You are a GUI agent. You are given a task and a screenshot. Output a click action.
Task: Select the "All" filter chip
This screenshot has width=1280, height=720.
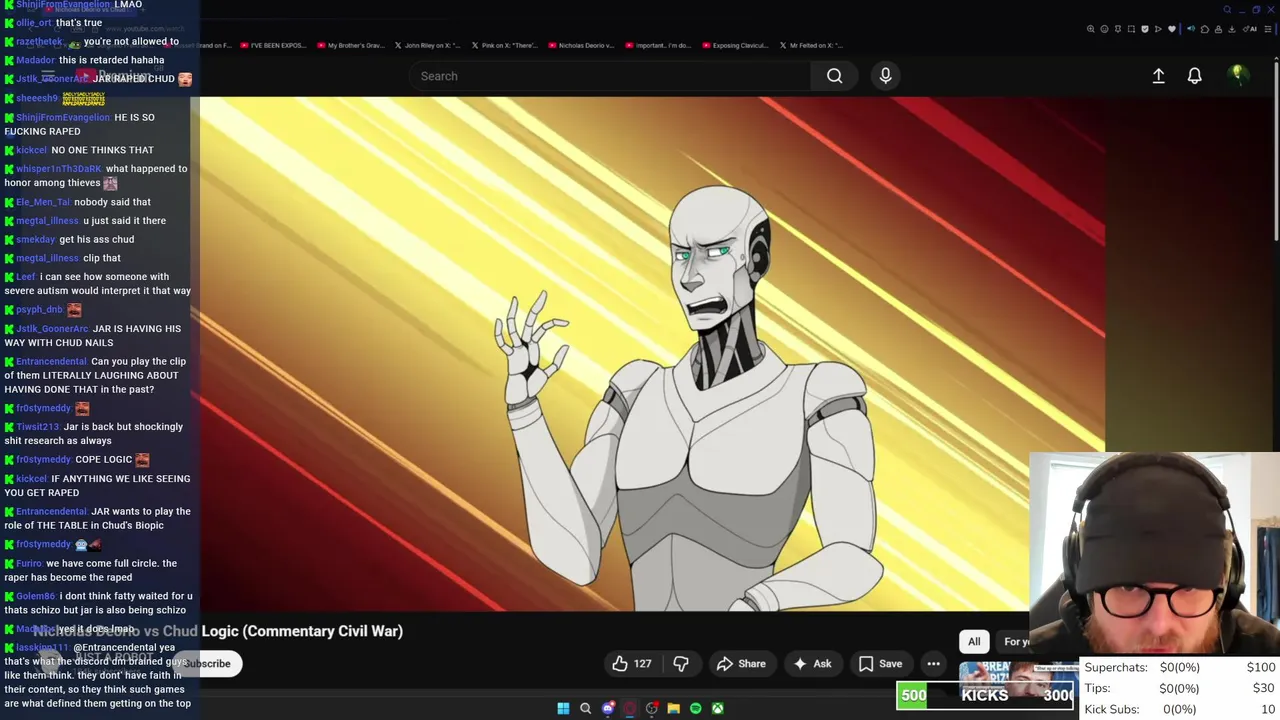pos(974,642)
